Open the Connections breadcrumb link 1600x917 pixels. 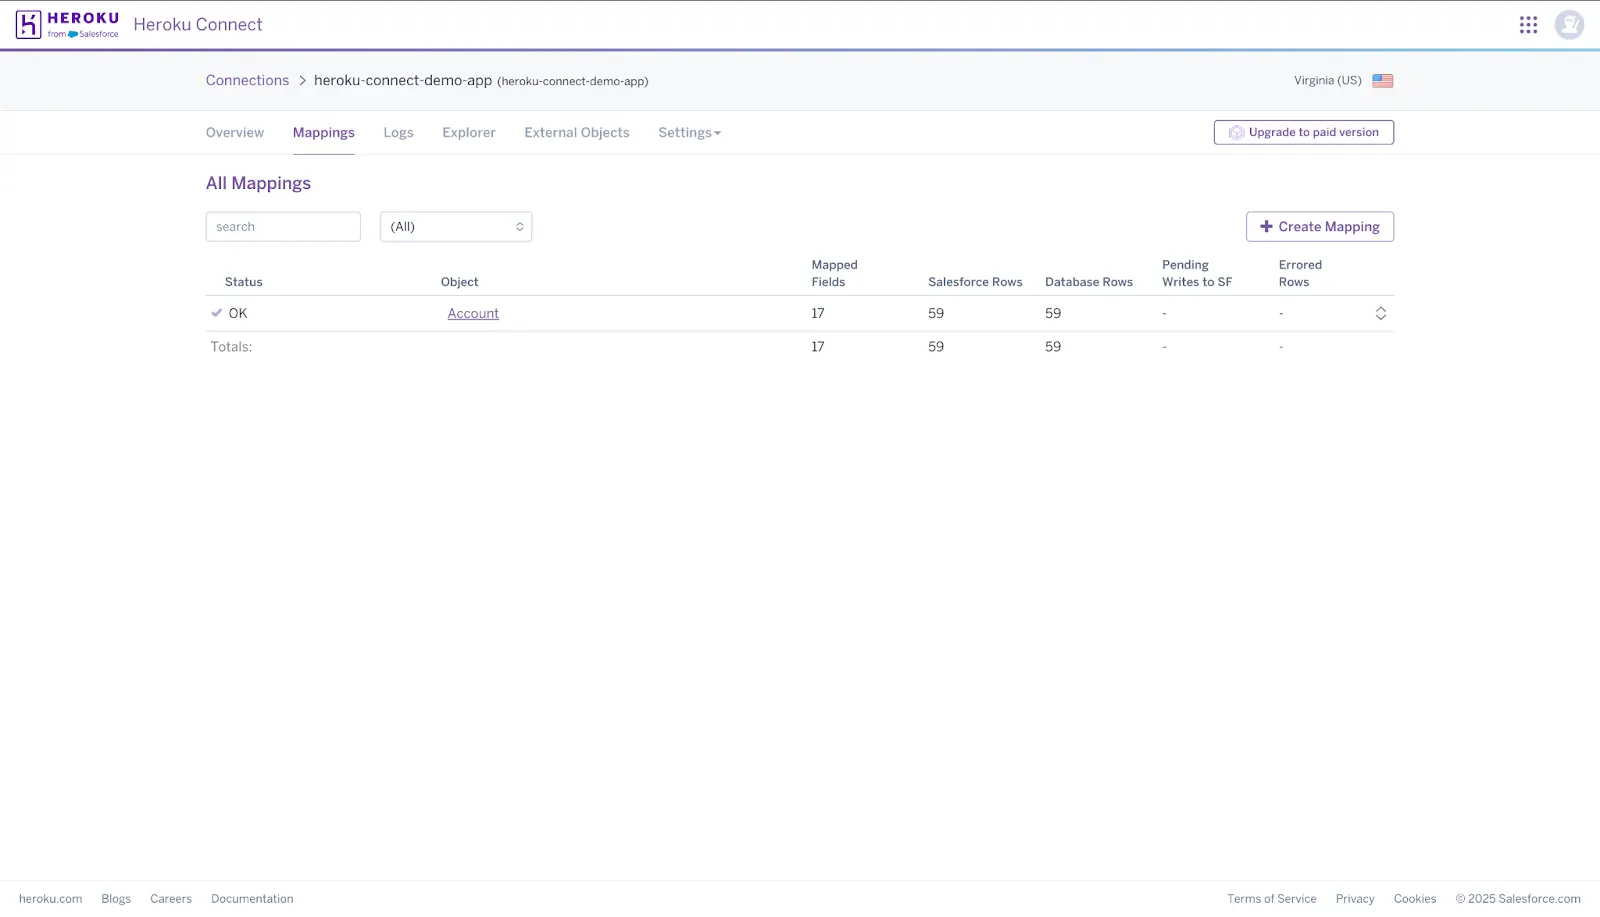tap(247, 80)
